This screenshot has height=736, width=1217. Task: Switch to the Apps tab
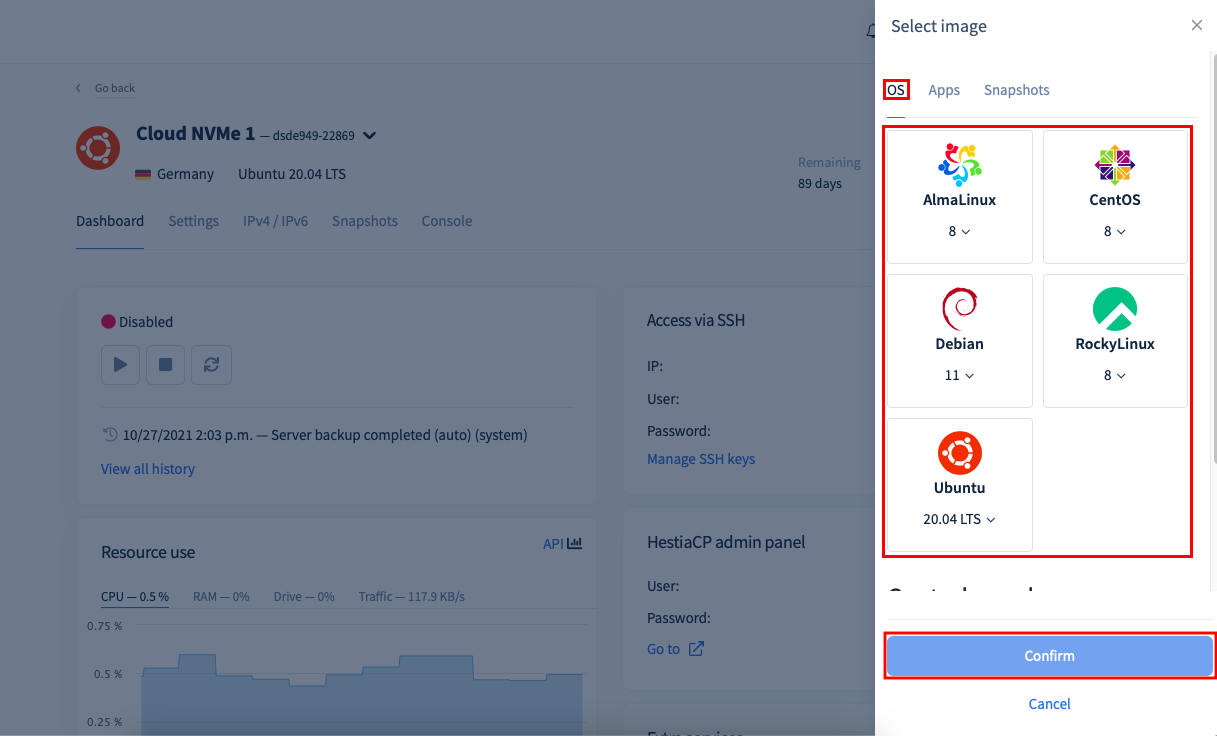click(944, 90)
